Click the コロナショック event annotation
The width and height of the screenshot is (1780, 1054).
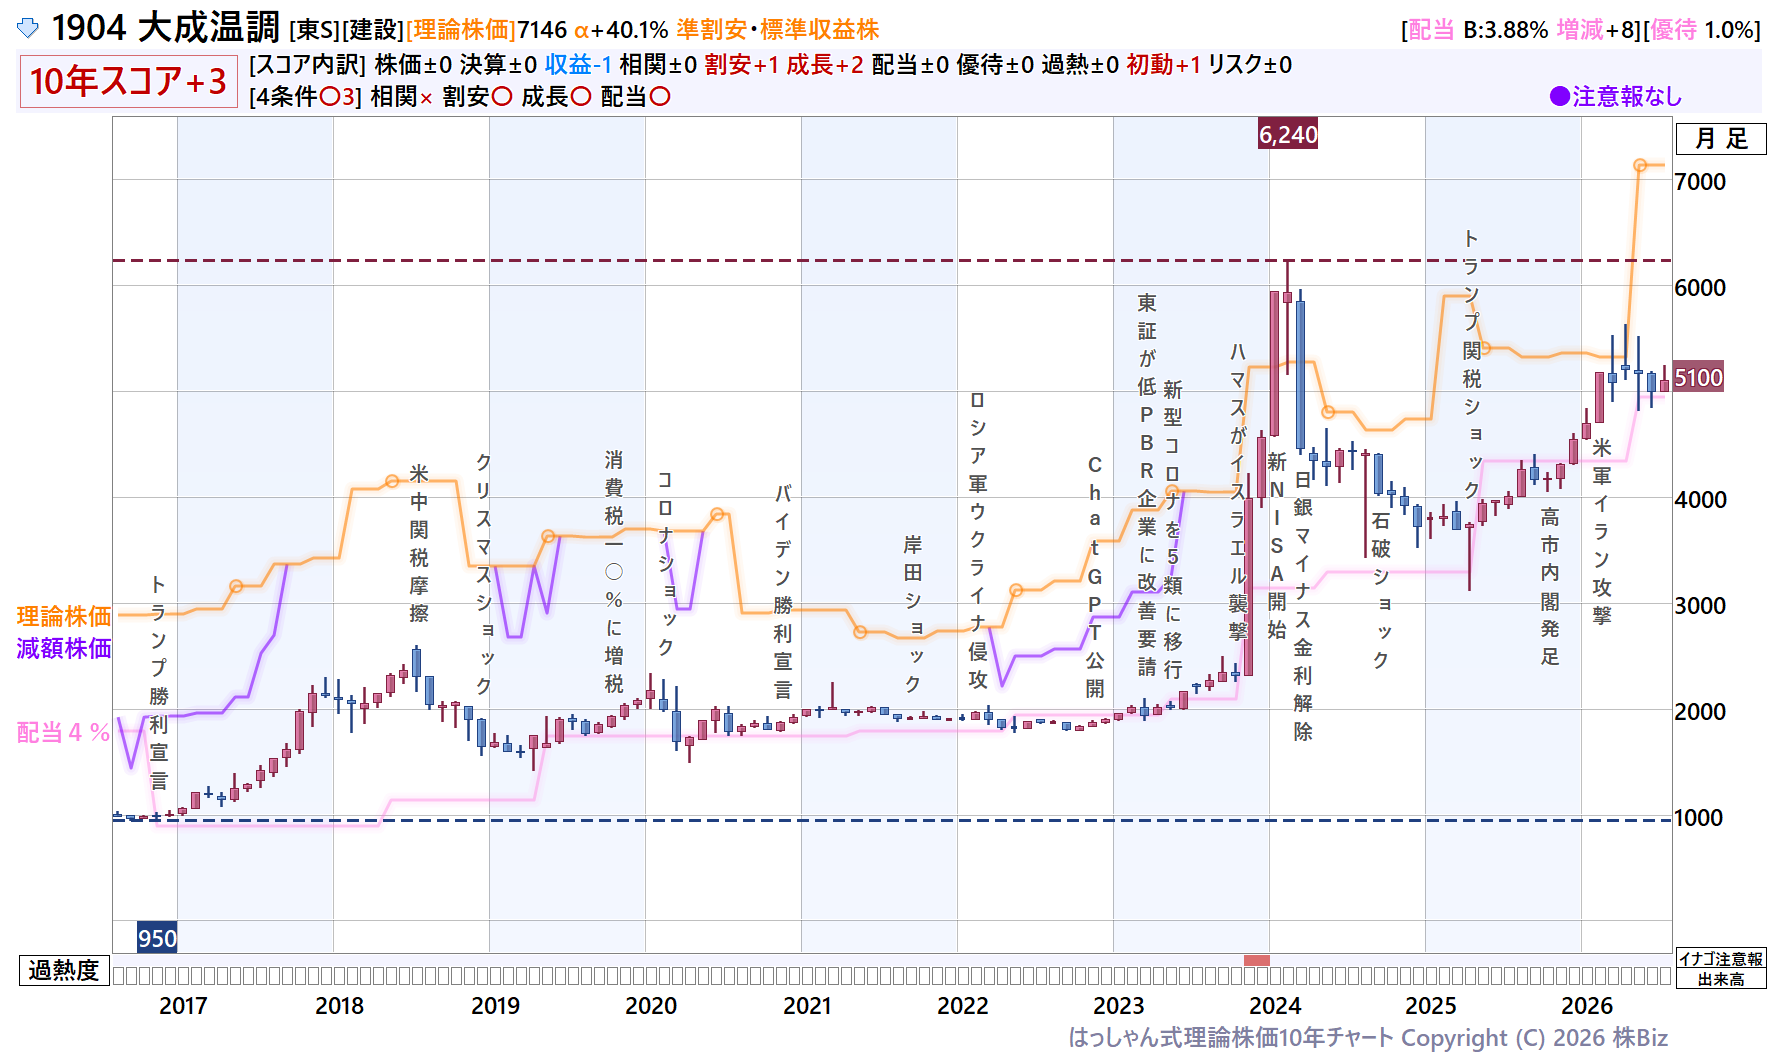(665, 564)
